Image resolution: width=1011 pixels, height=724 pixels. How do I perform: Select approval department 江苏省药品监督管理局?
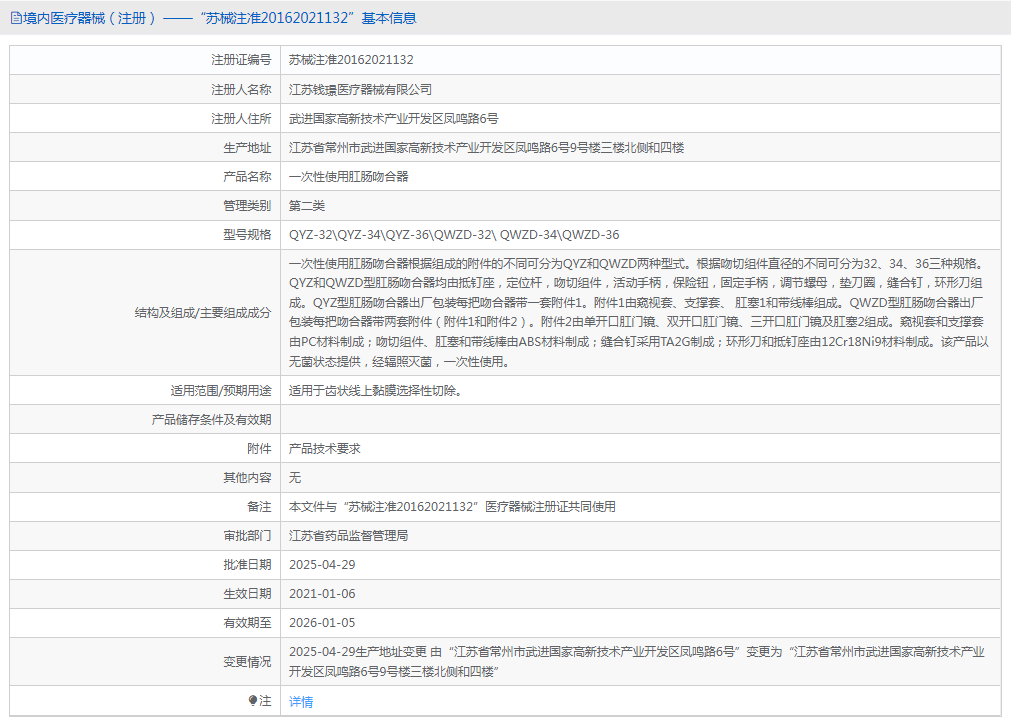click(348, 536)
